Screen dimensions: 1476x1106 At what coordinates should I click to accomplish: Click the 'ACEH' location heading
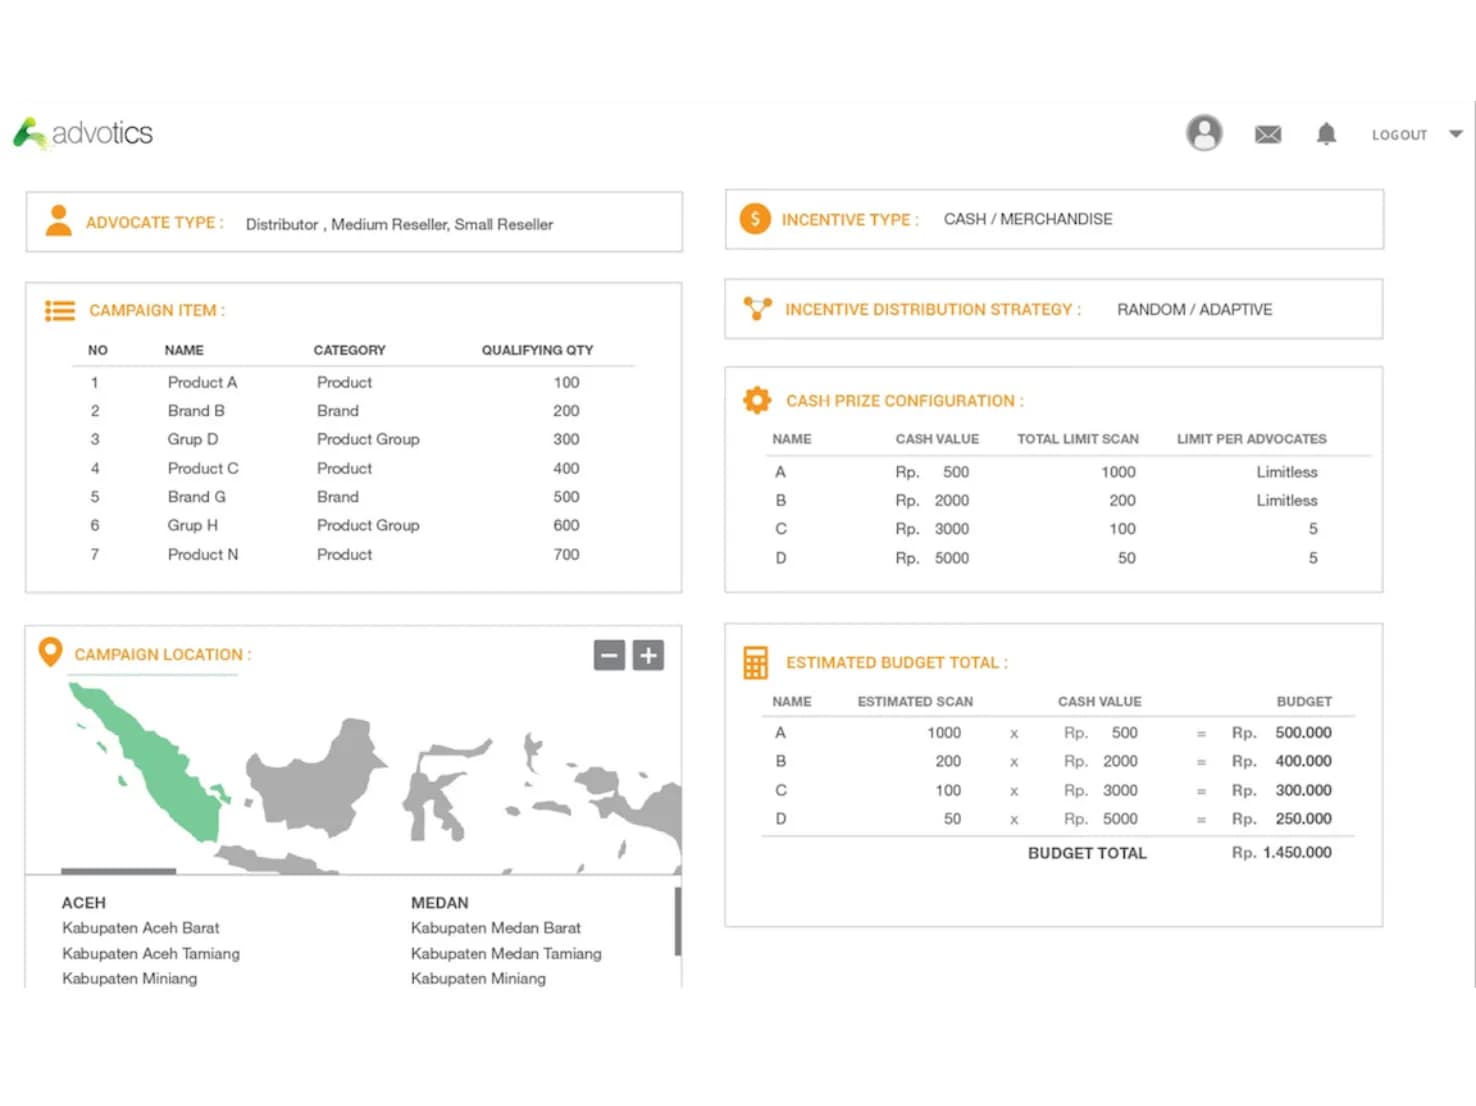tap(83, 903)
